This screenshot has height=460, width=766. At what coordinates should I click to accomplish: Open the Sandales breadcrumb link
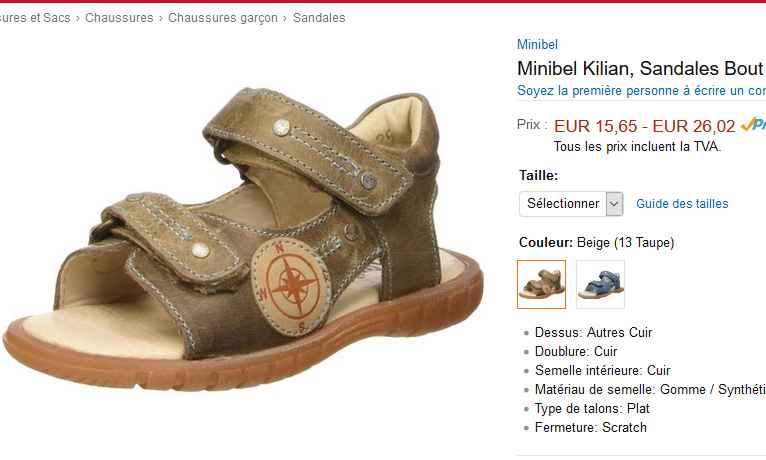(x=319, y=18)
